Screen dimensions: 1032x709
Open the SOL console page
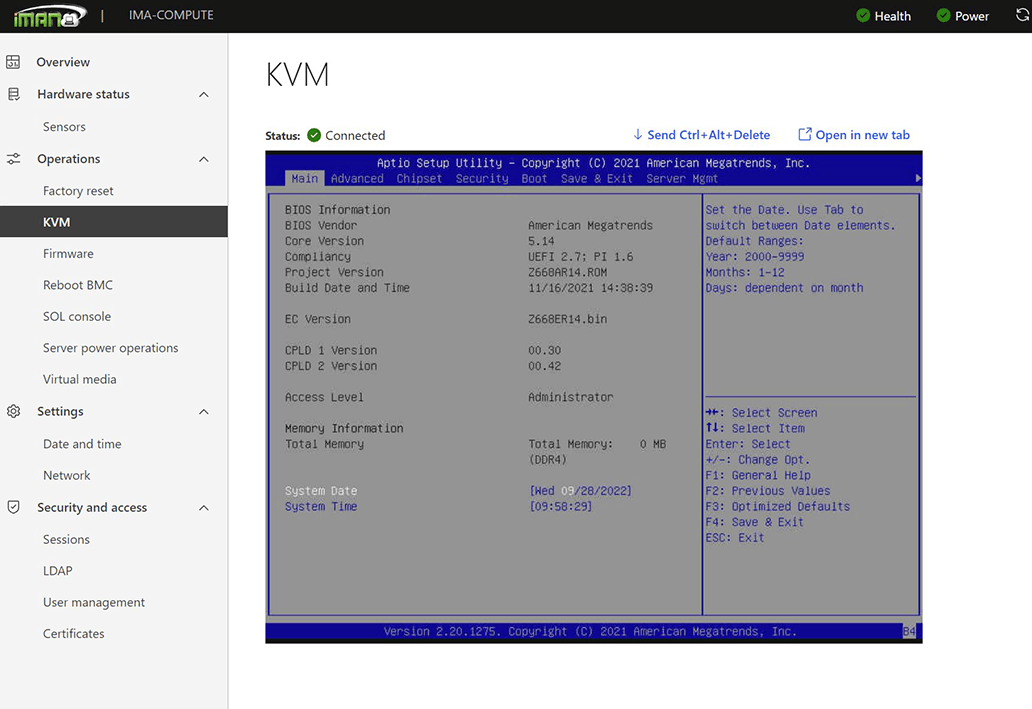(x=76, y=317)
